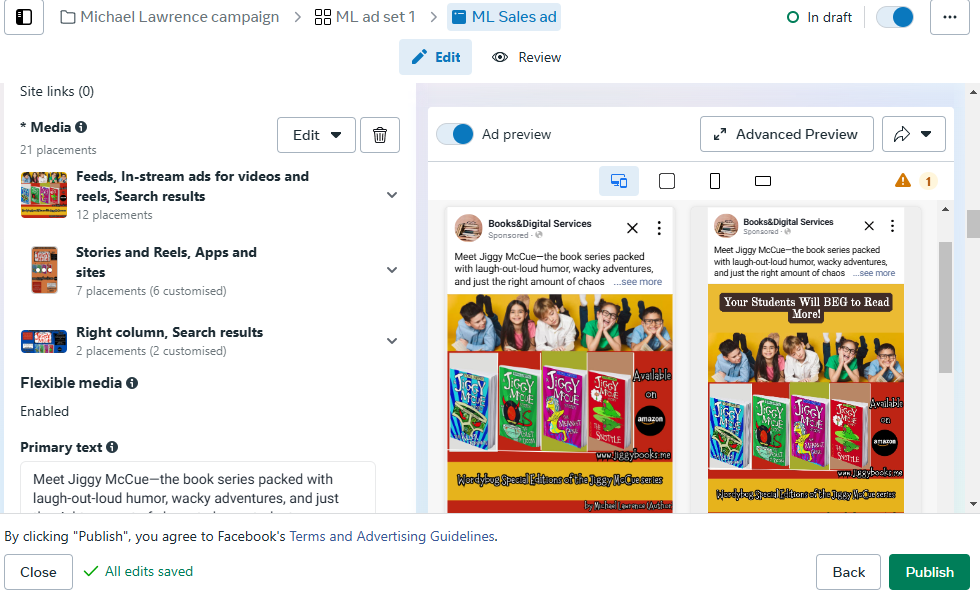The image size is (980, 595).
Task: Click into the Primary text field
Action: pos(198,489)
